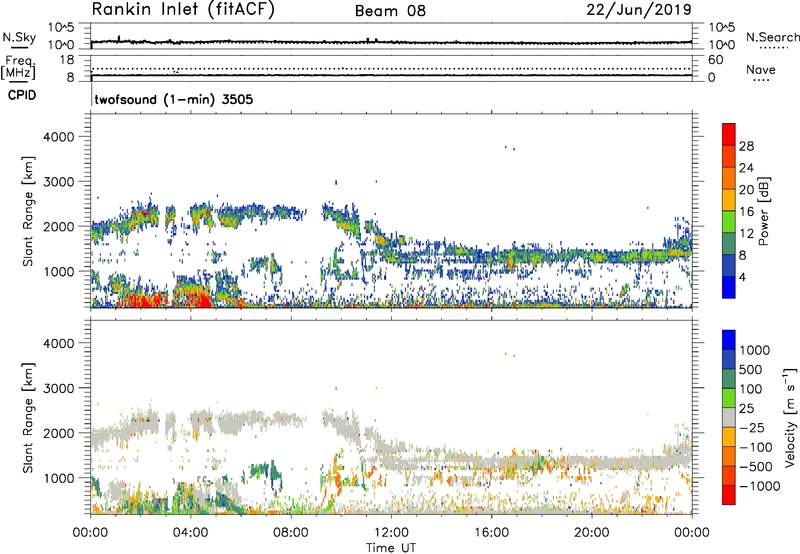Click the 'Slant Range [km]' label of the power panel
This screenshot has height=554, width=800.
28,211
